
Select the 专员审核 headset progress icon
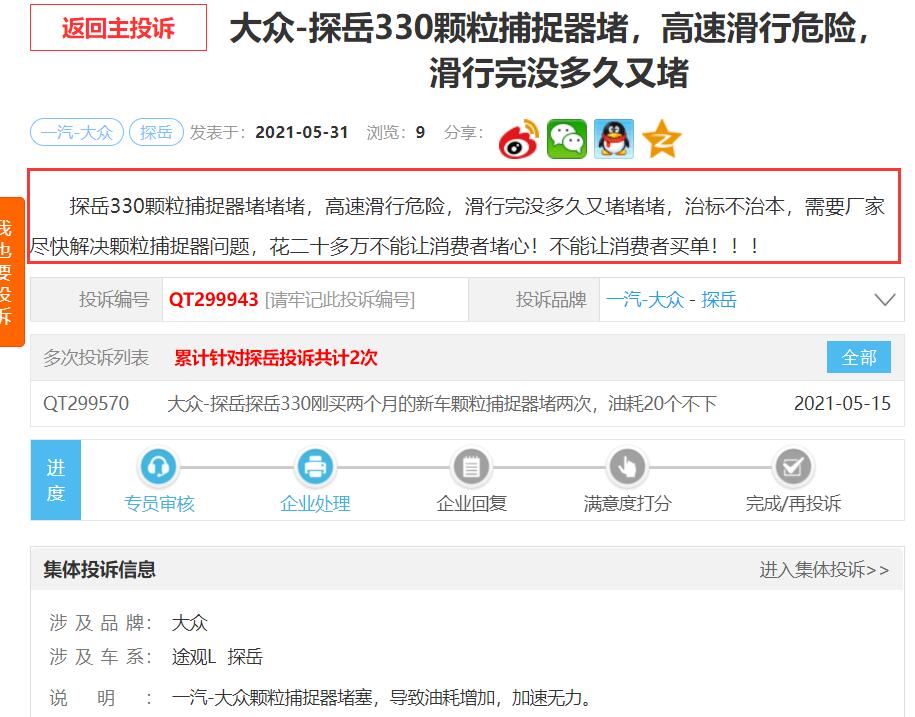158,467
